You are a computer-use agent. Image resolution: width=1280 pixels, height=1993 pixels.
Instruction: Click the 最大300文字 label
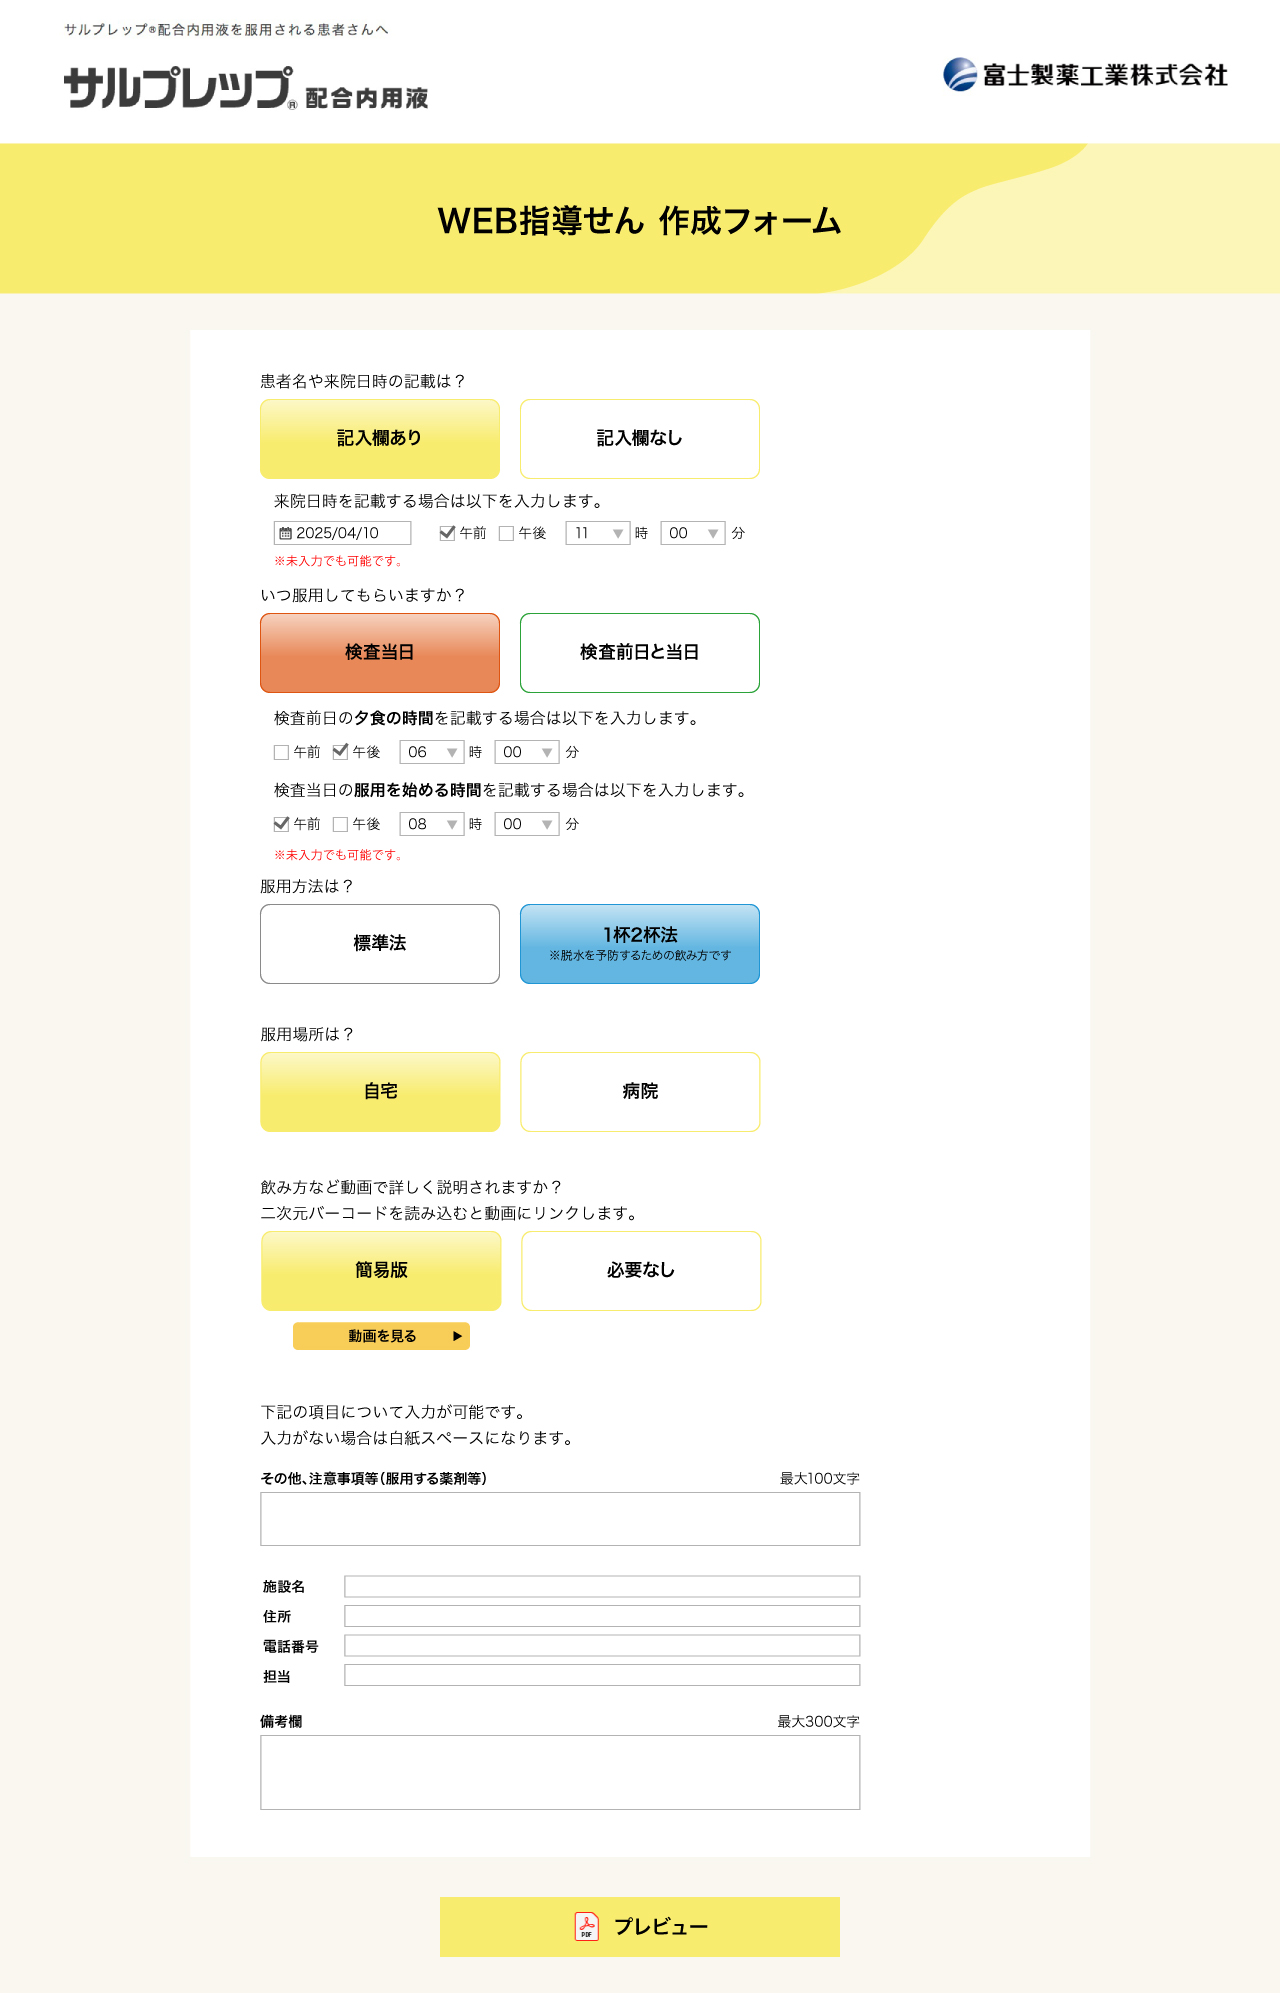pos(819,1721)
